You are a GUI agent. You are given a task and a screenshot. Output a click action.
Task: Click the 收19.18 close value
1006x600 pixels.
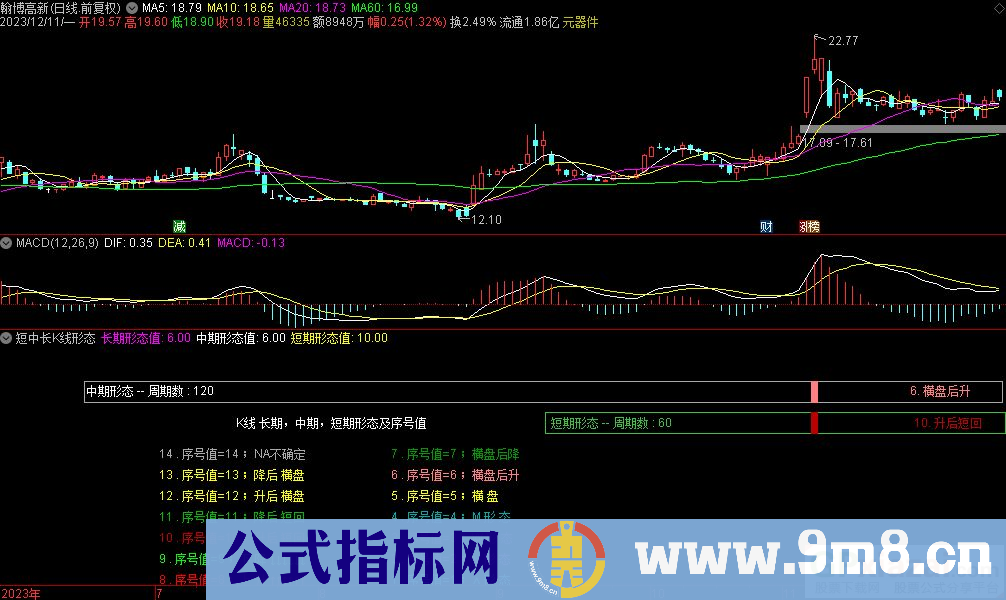[x=238, y=22]
